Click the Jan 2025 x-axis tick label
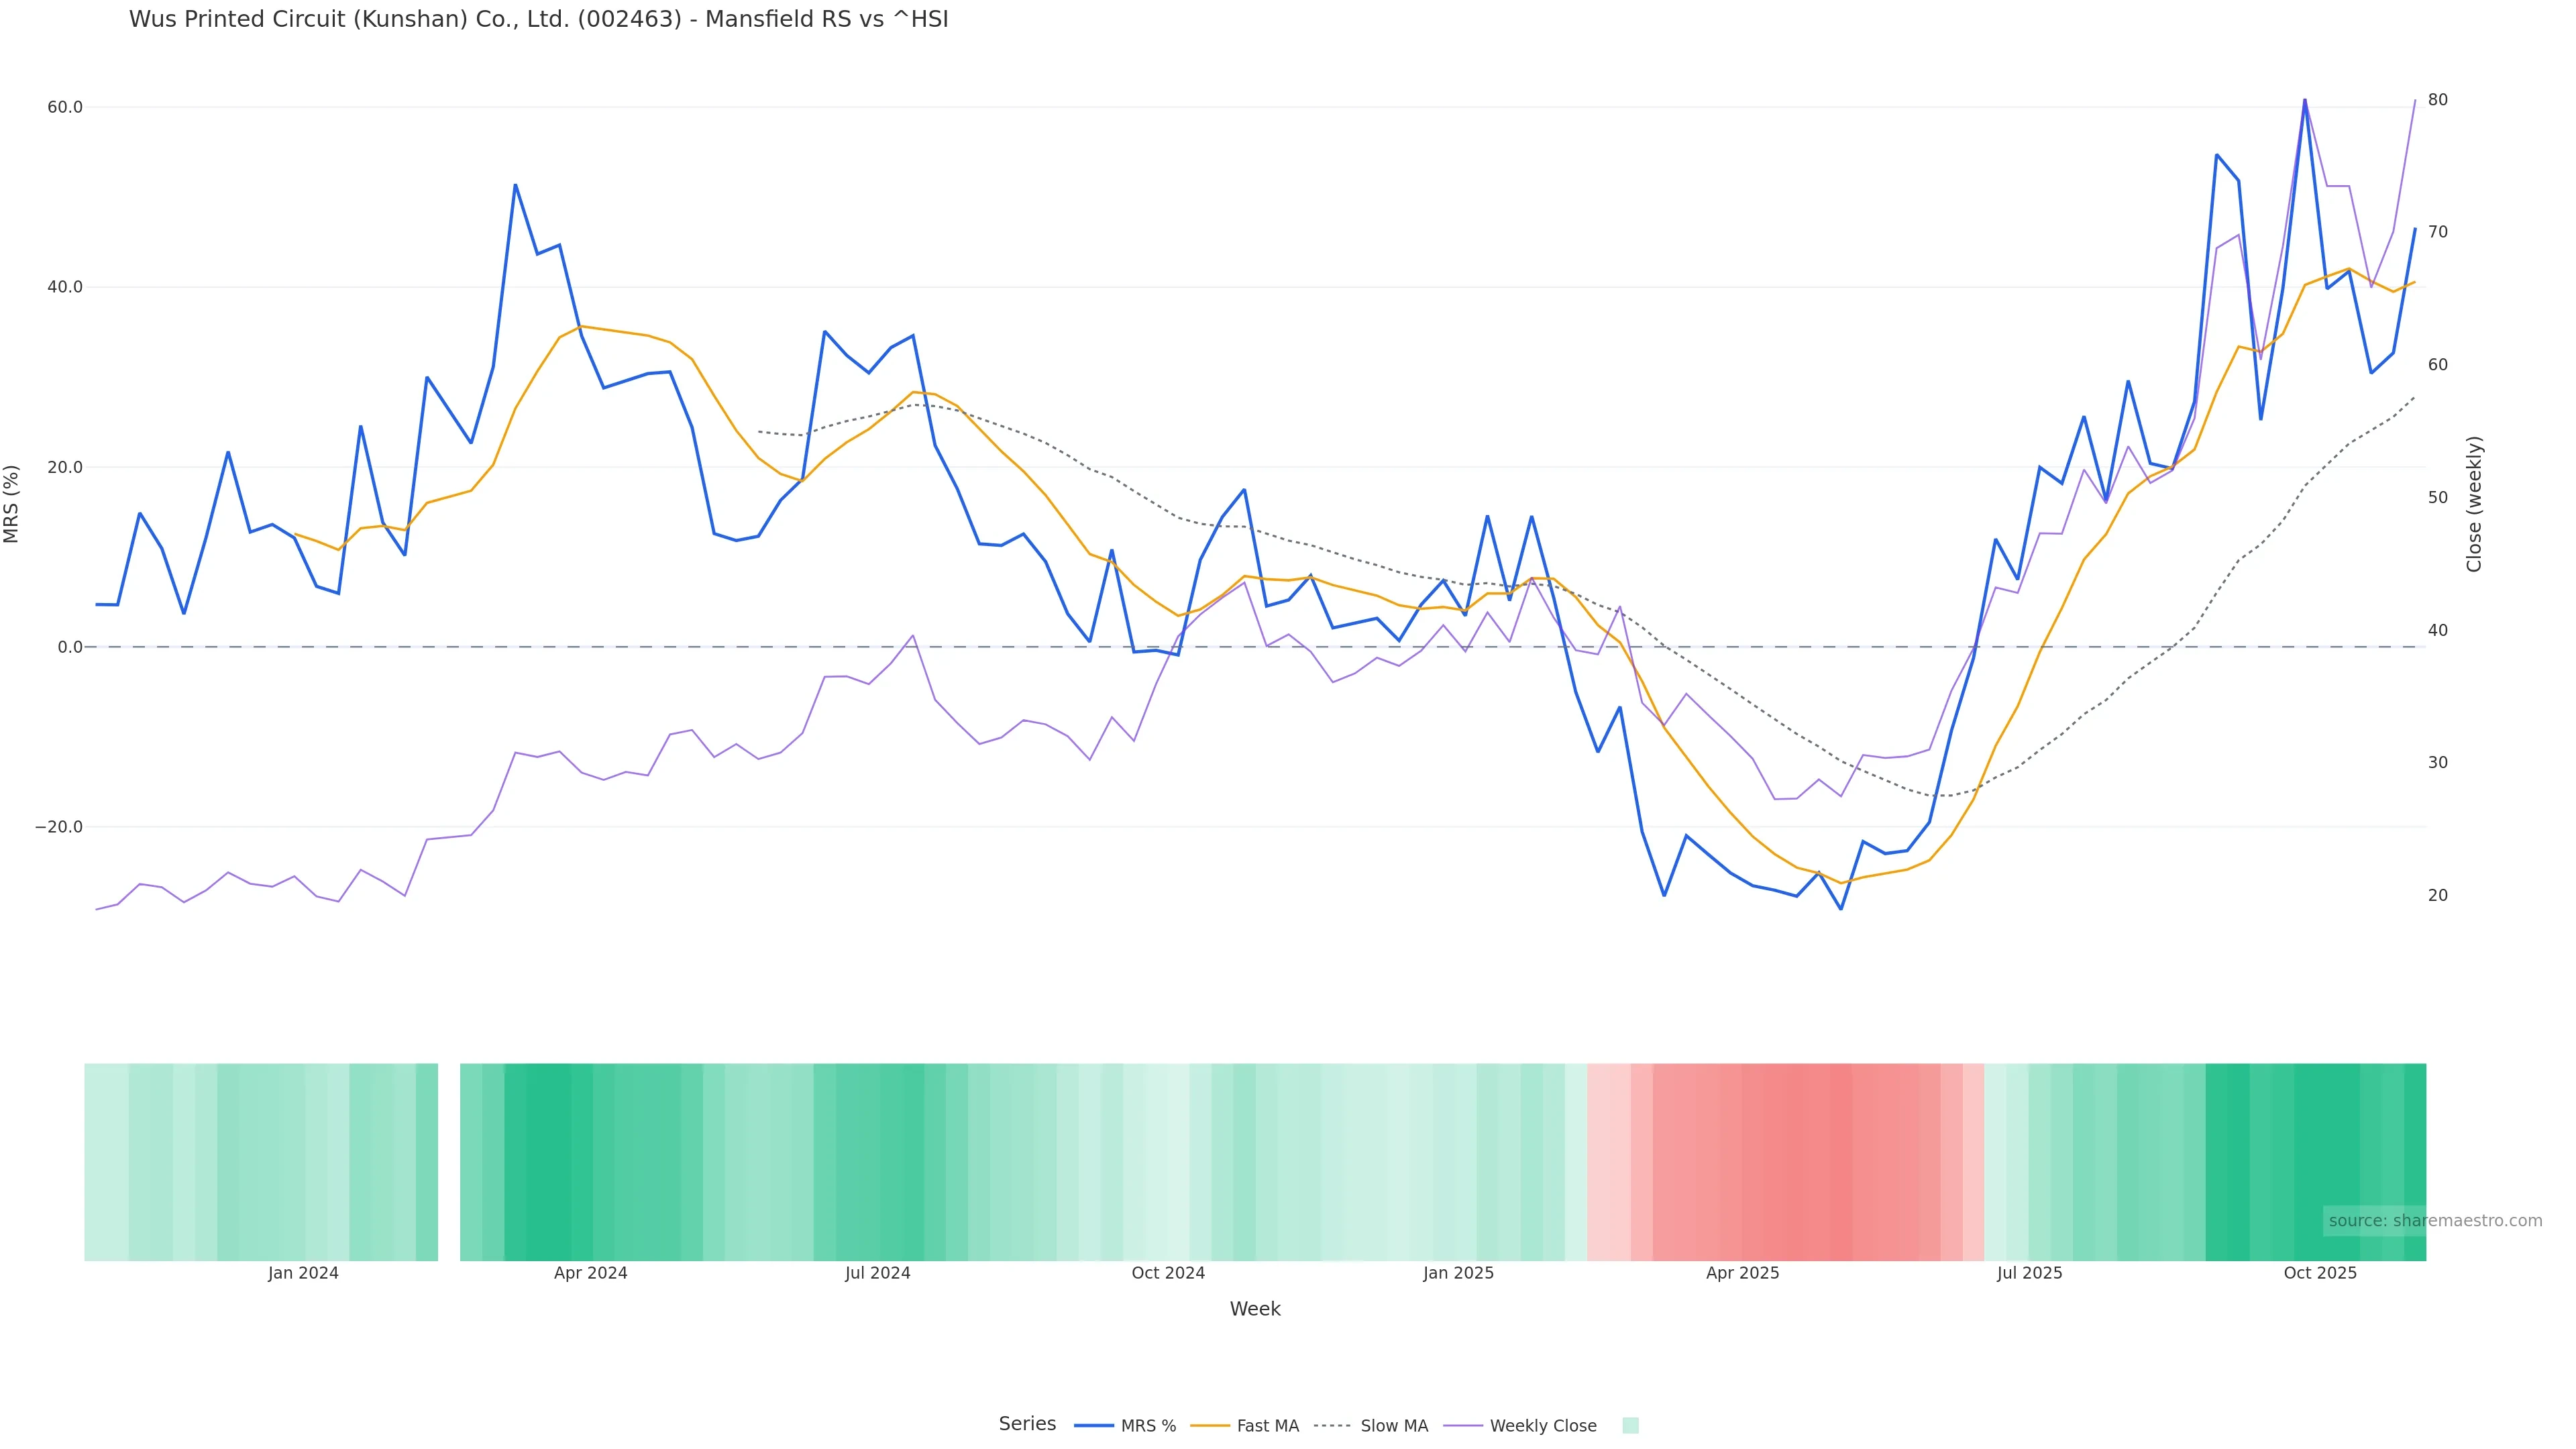 (x=1458, y=1273)
